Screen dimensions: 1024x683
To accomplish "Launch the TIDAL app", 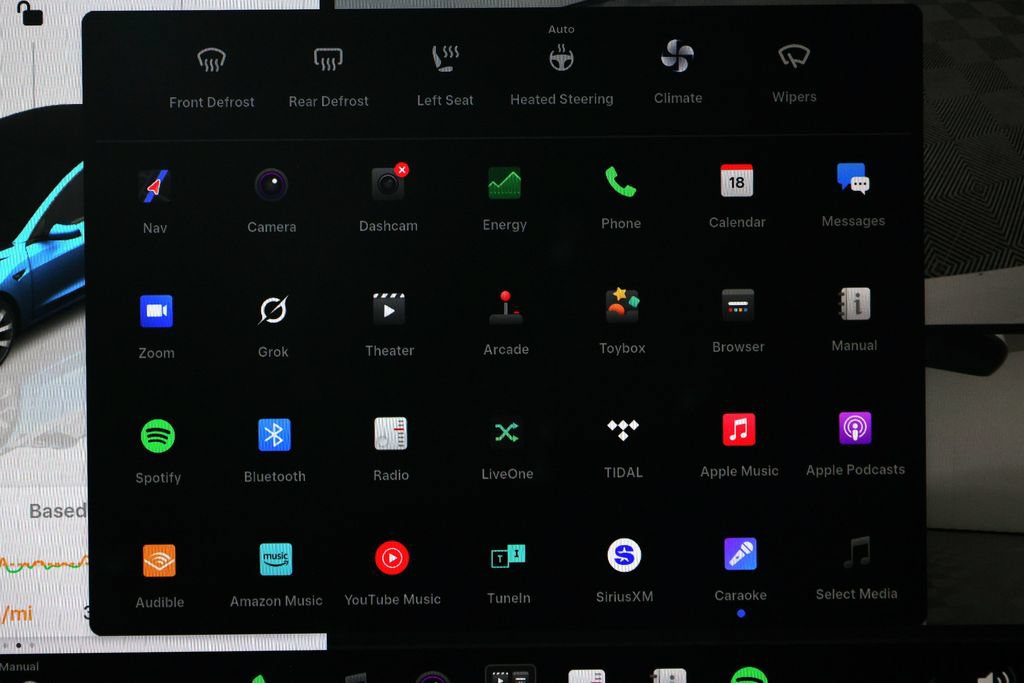I will pyautogui.click(x=623, y=430).
